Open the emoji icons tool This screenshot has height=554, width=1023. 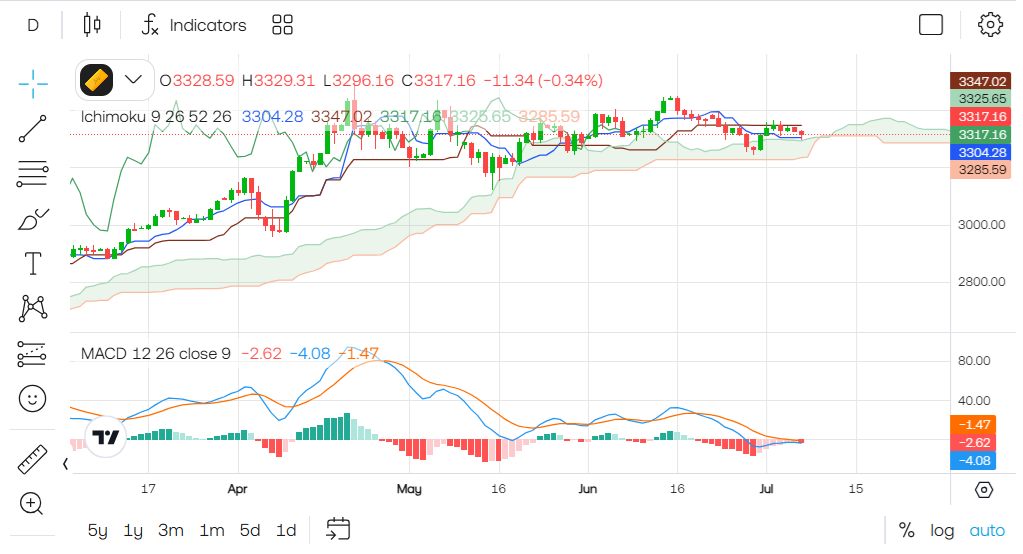click(33, 398)
